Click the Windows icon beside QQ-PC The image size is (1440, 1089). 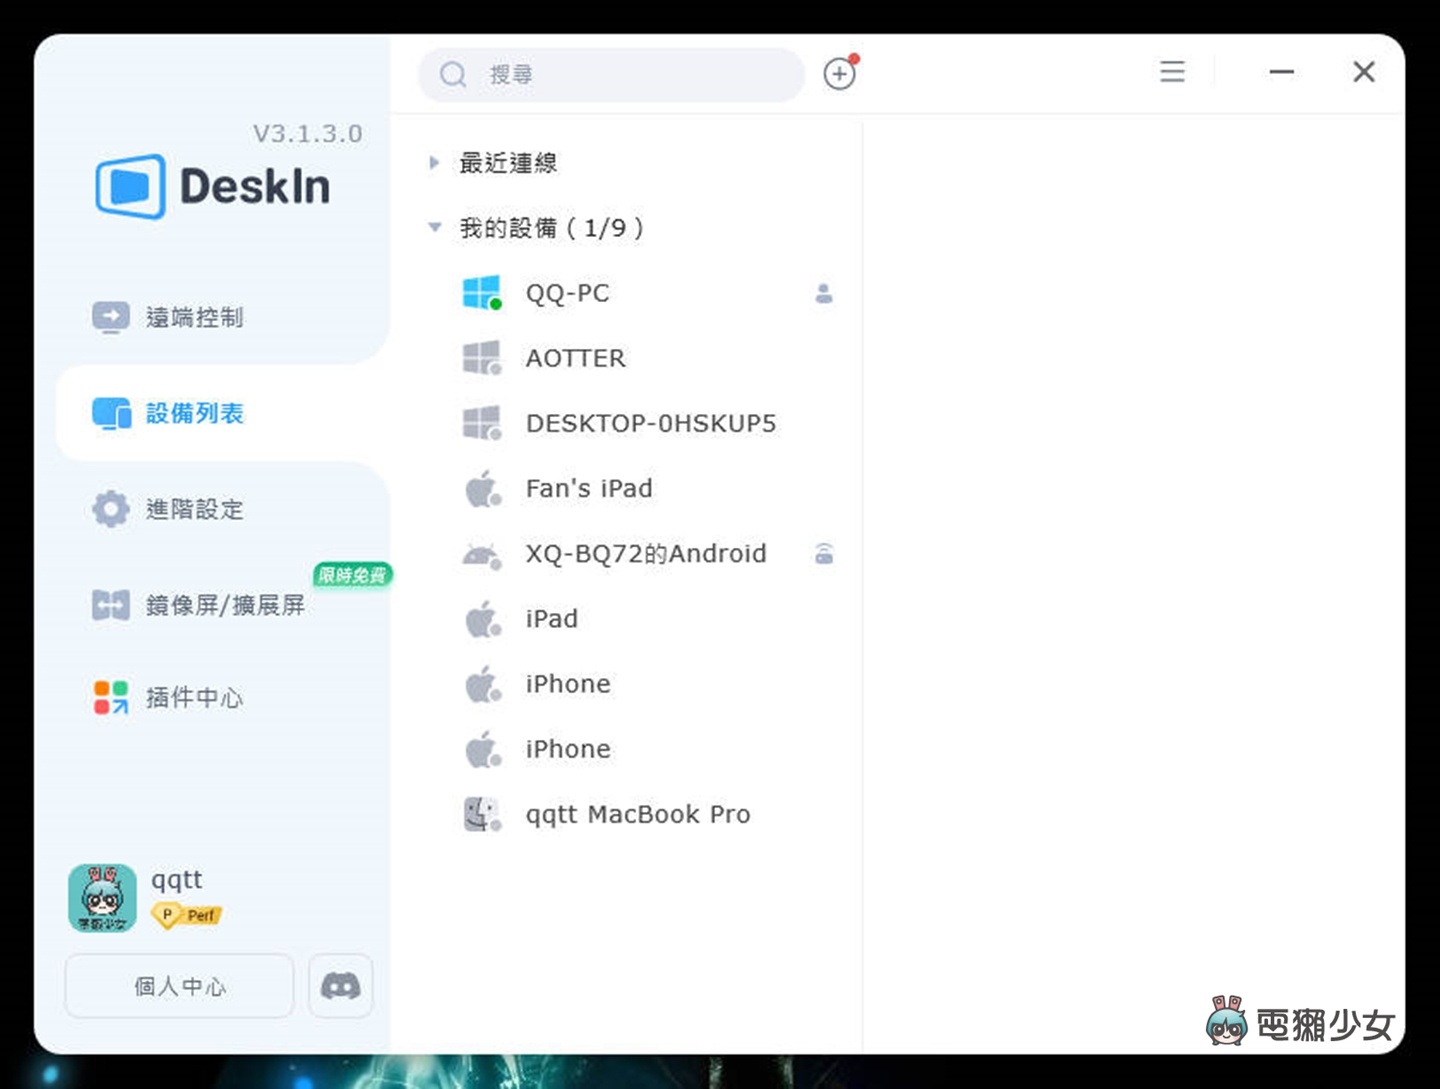(482, 293)
